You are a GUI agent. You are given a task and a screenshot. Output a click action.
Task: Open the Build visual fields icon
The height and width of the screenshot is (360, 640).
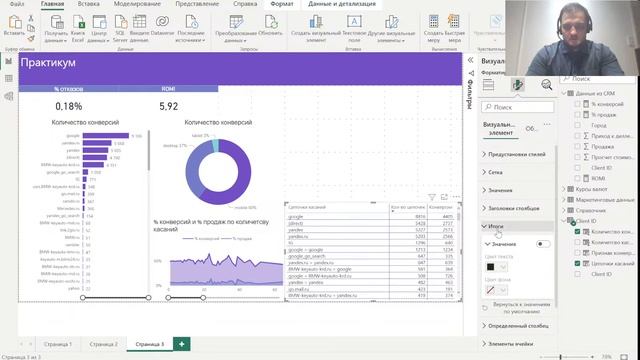point(488,85)
